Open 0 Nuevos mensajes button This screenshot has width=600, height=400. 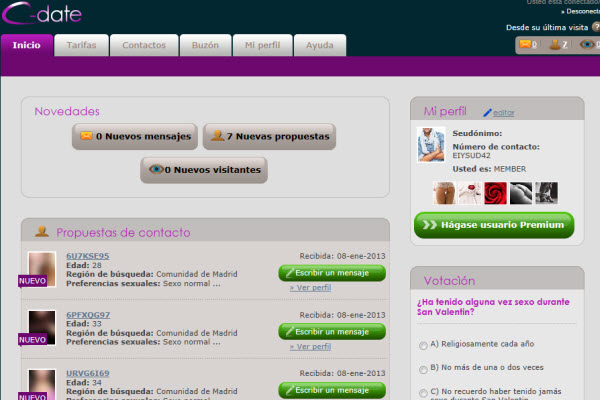pyautogui.click(x=135, y=136)
